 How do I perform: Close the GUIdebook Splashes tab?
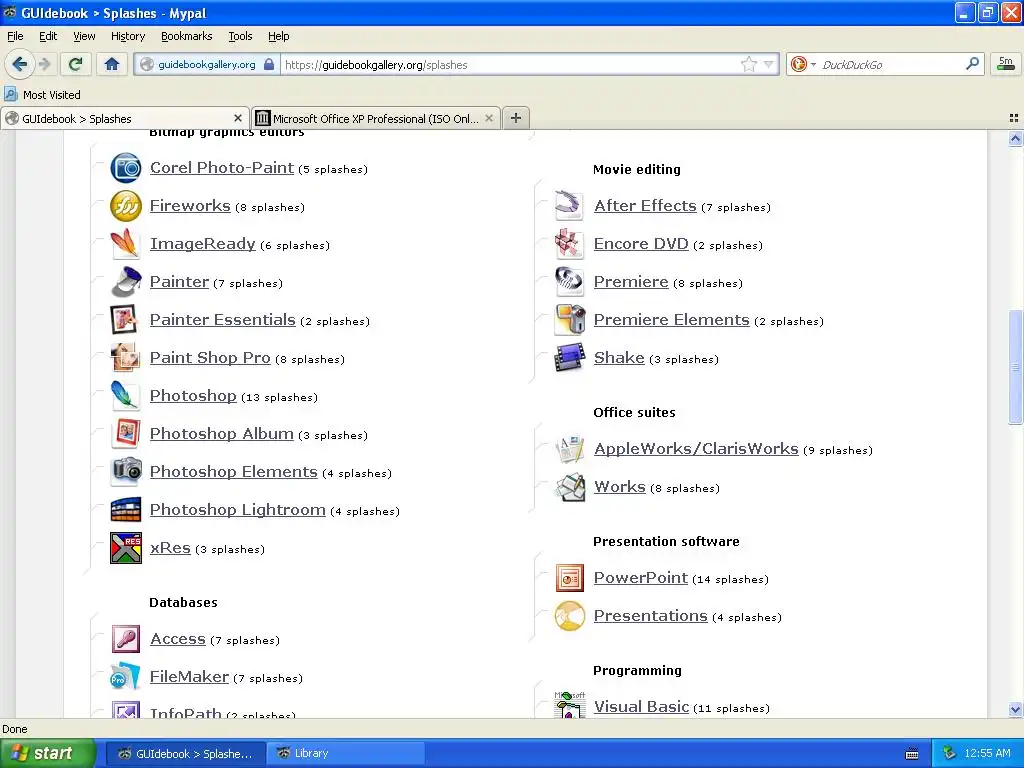[x=238, y=118]
